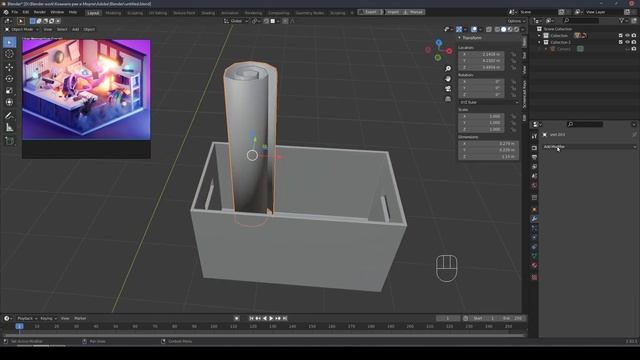Open the Tool properties tab icon
The width and height of the screenshot is (640, 360).
click(534, 137)
